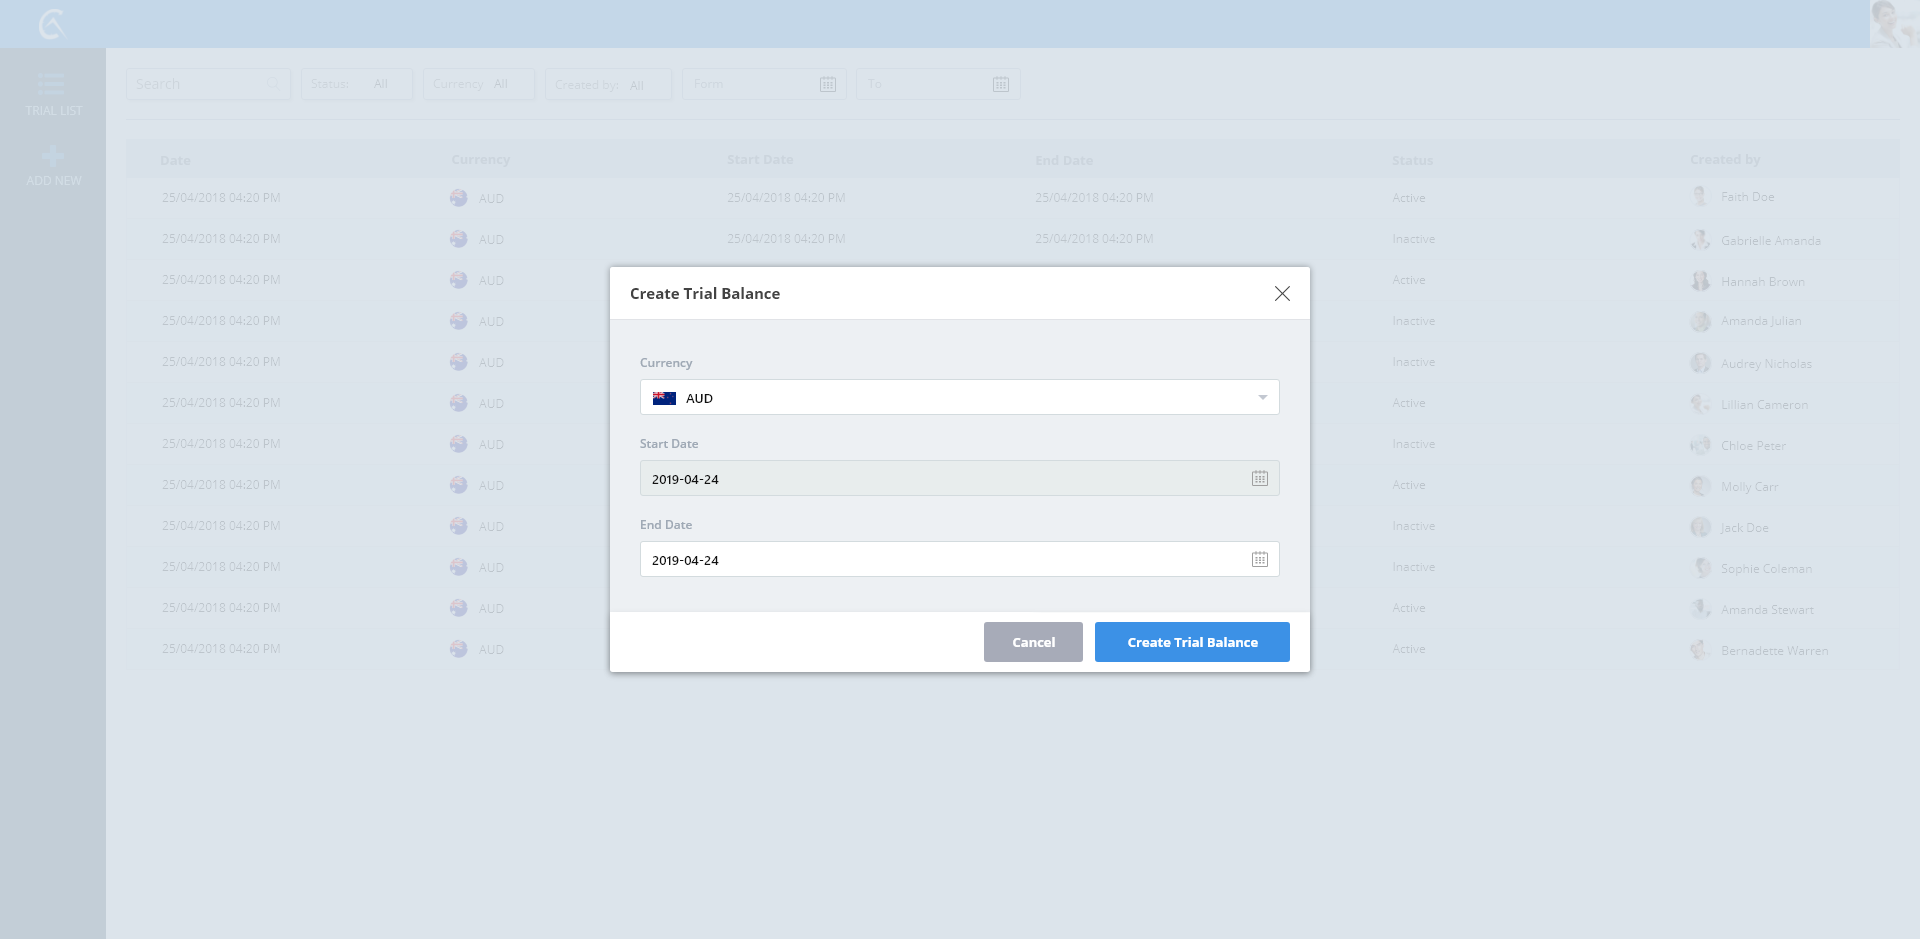
Task: Close the Create Trial Balance dialog
Action: [1282, 293]
